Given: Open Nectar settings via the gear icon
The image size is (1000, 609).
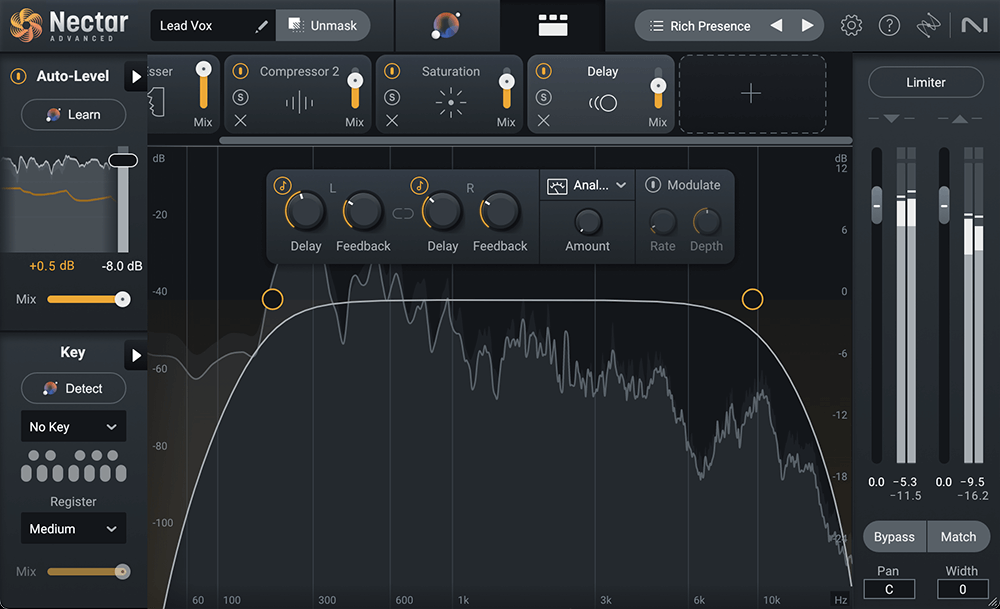Looking at the screenshot, I should click(x=851, y=25).
